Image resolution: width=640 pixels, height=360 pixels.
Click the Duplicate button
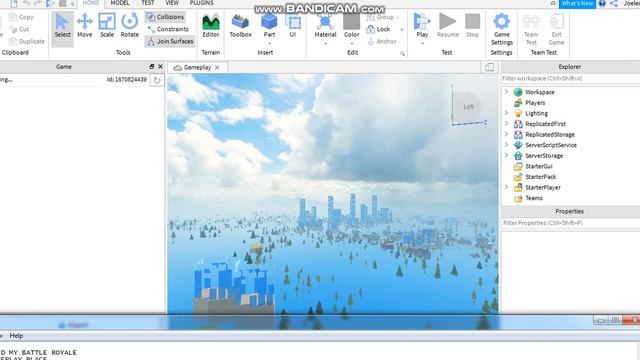pyautogui.click(x=27, y=41)
